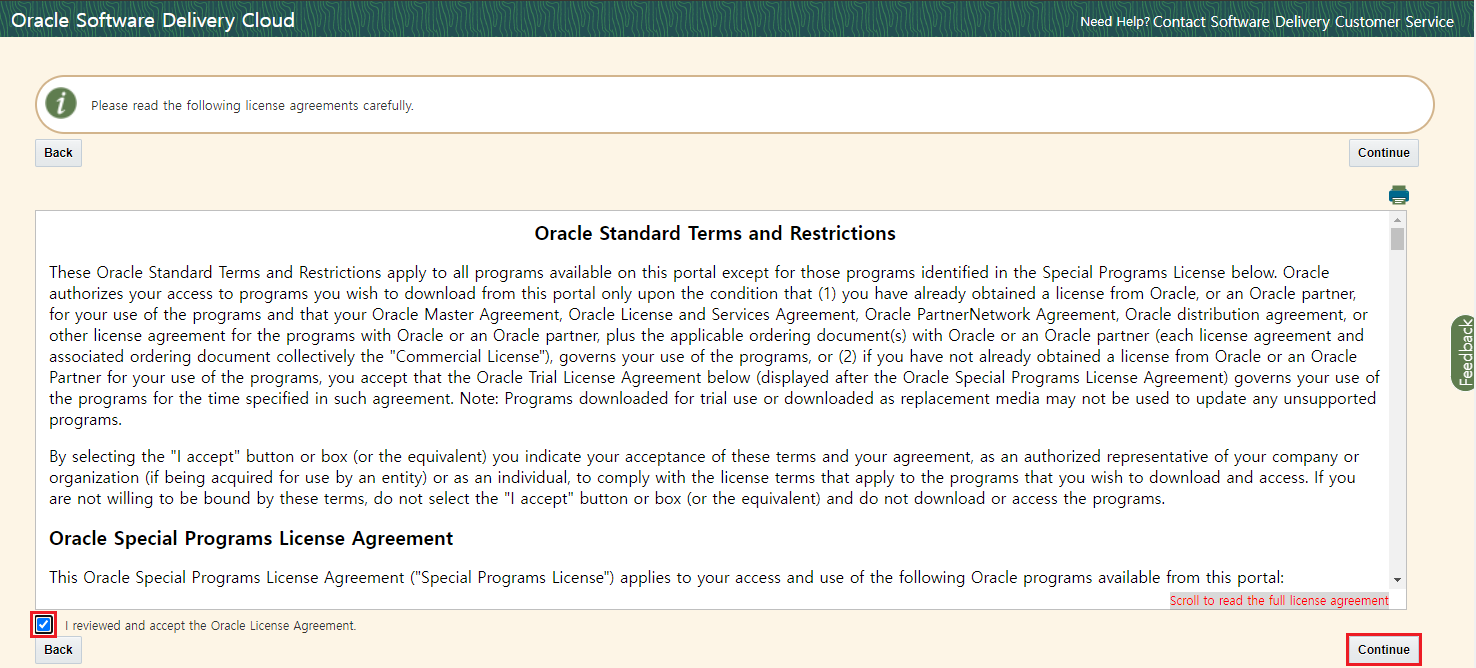Click 'Oracle Standard Terms and Restrictions' heading
Image resolution: width=1476 pixels, height=668 pixels.
715,233
